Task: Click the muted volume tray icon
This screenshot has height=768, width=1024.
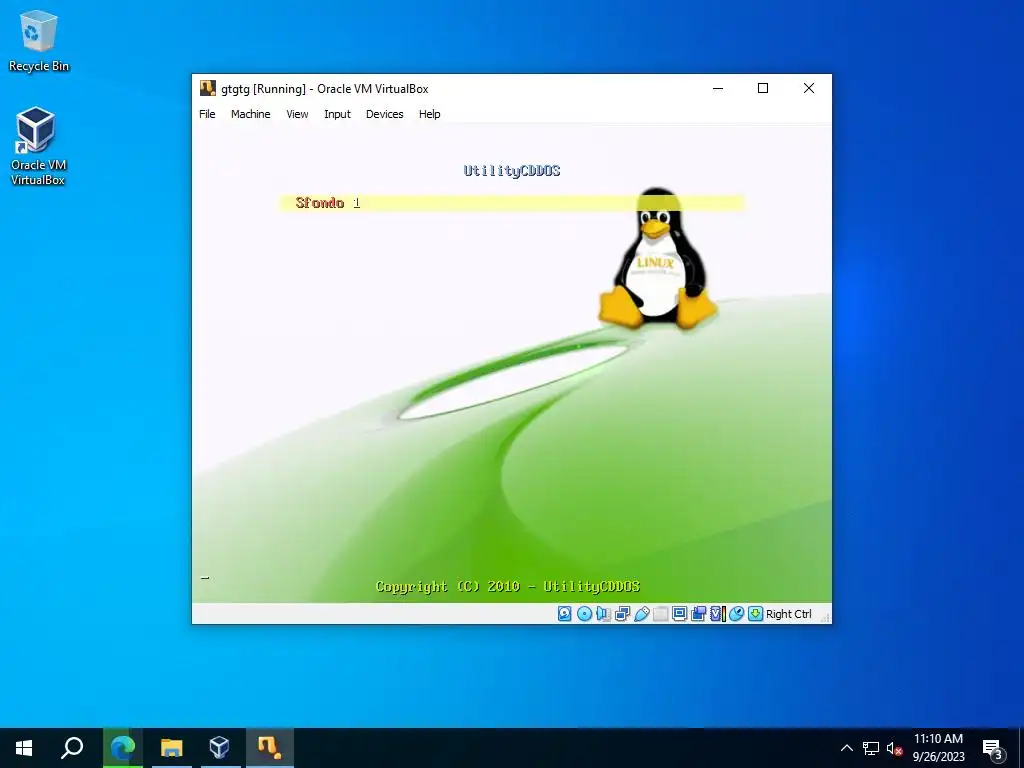Action: pyautogui.click(x=894, y=748)
